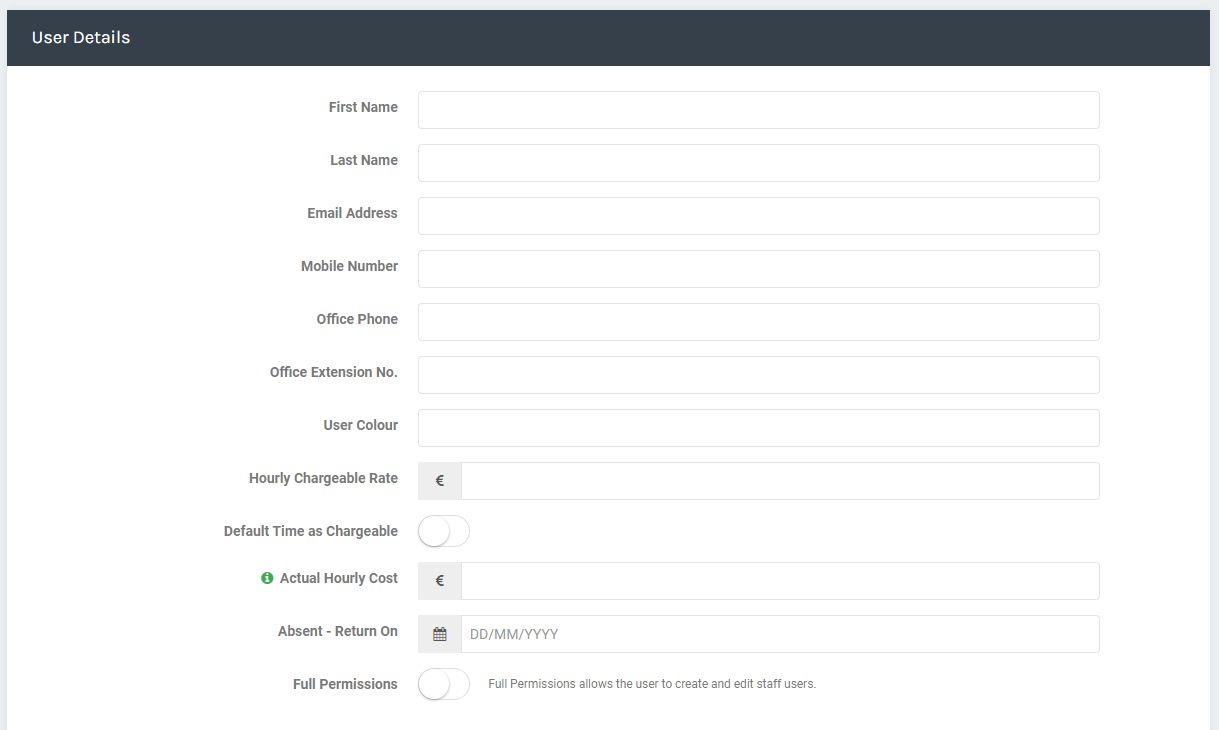Viewport: 1219px width, 730px height.
Task: Turn on the Full Permissions switch
Action: click(x=444, y=684)
